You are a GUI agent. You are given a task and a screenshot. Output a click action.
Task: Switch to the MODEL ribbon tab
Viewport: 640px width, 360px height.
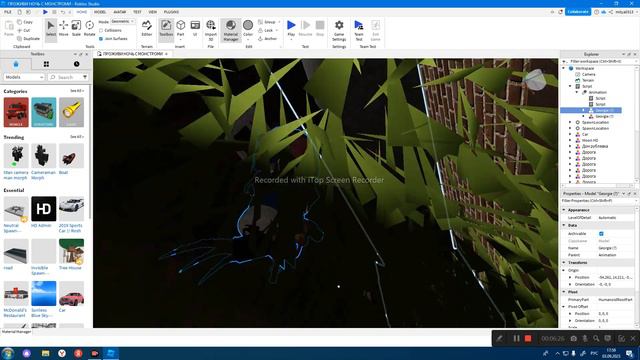point(100,12)
